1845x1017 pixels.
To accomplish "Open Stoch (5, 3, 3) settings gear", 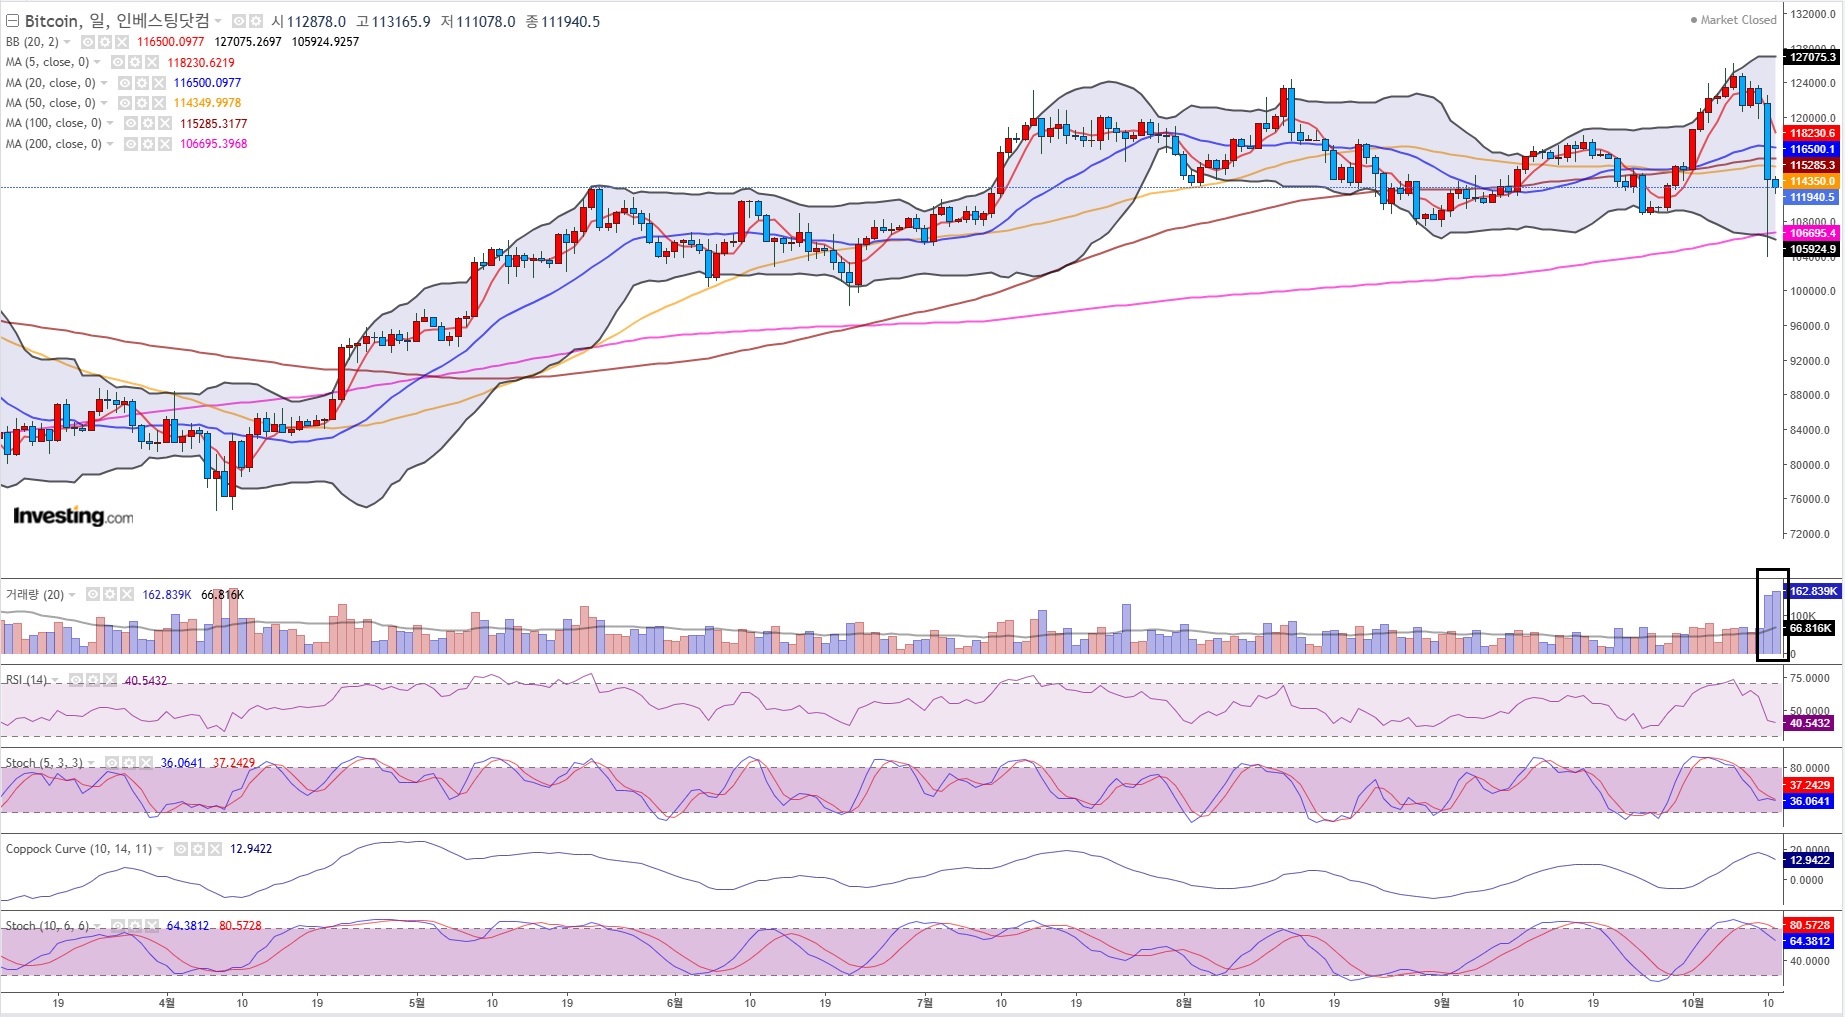I will (130, 763).
